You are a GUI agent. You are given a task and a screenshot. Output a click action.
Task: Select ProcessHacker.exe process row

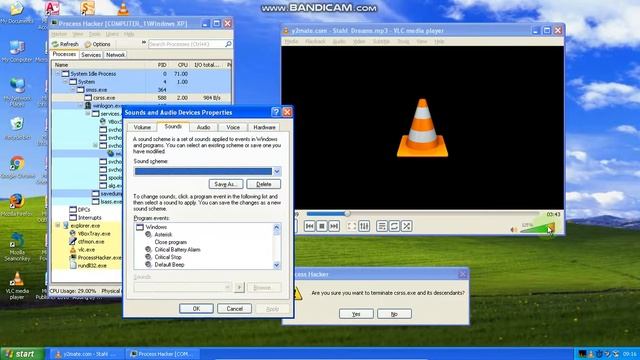(87, 257)
